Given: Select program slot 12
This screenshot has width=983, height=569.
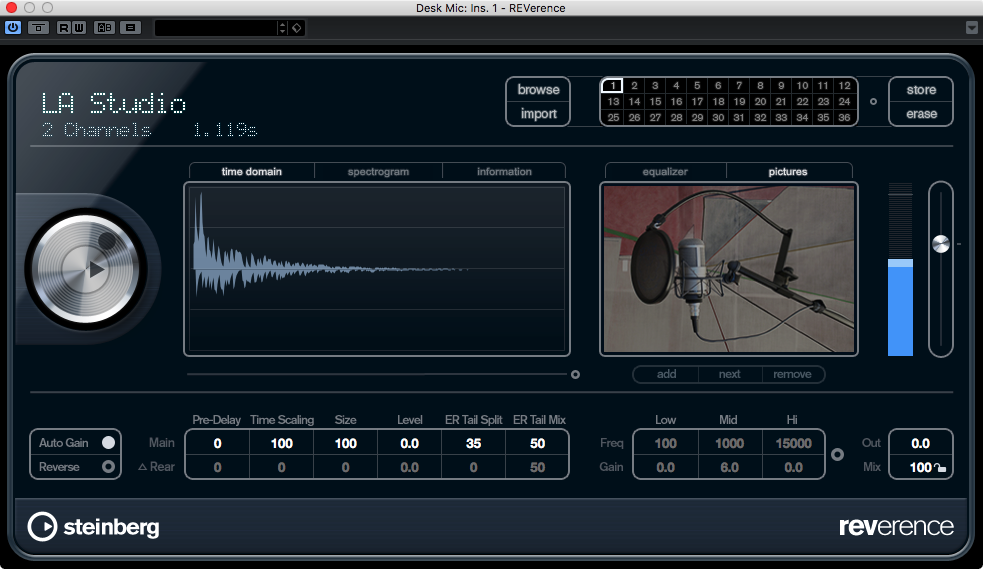Looking at the screenshot, I should tap(844, 86).
